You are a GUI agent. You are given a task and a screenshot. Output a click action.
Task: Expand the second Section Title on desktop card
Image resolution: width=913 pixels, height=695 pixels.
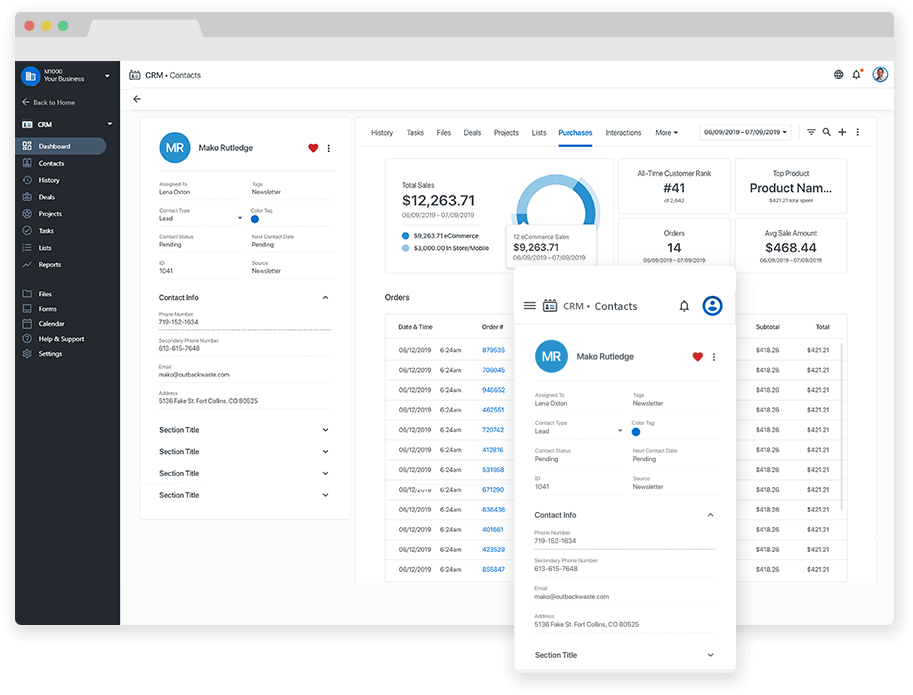click(x=325, y=452)
